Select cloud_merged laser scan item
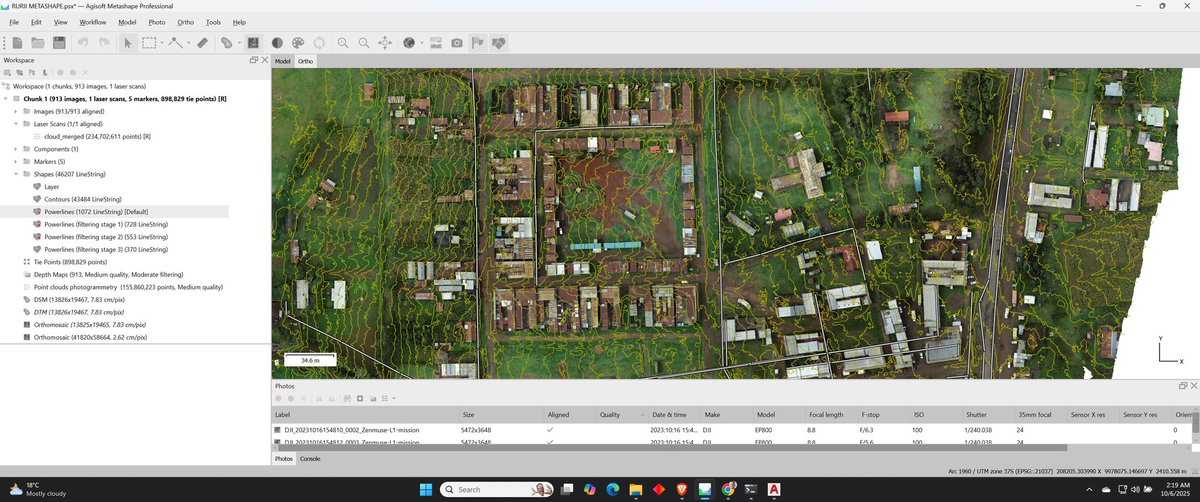This screenshot has height=502, width=1200. (x=97, y=136)
